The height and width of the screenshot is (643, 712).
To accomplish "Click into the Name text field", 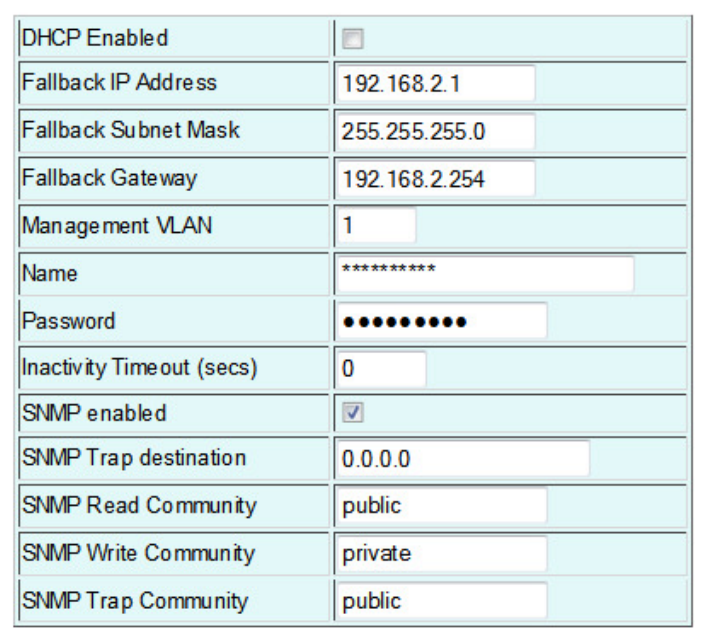I will (x=485, y=273).
